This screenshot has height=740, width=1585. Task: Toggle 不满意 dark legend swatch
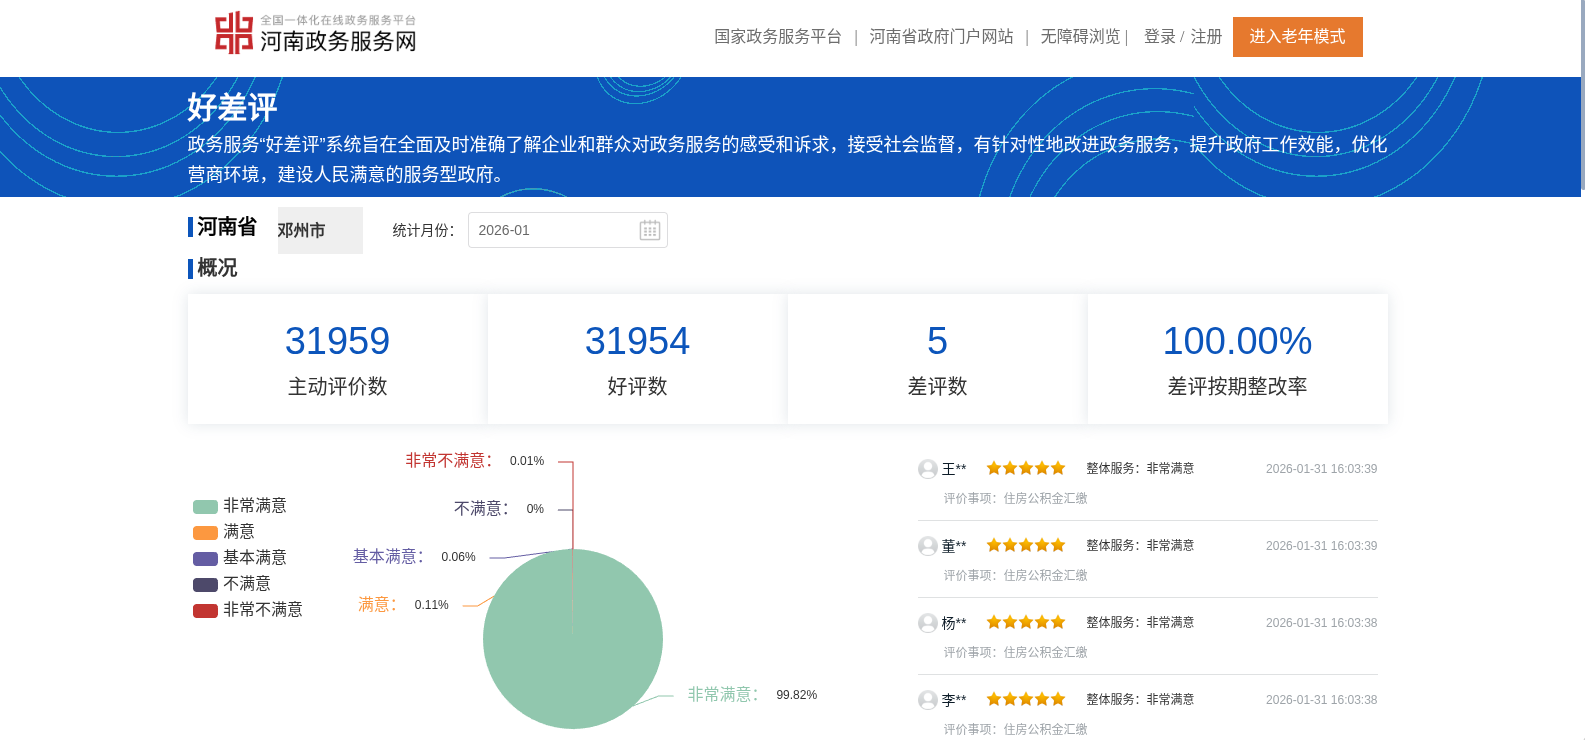(205, 584)
